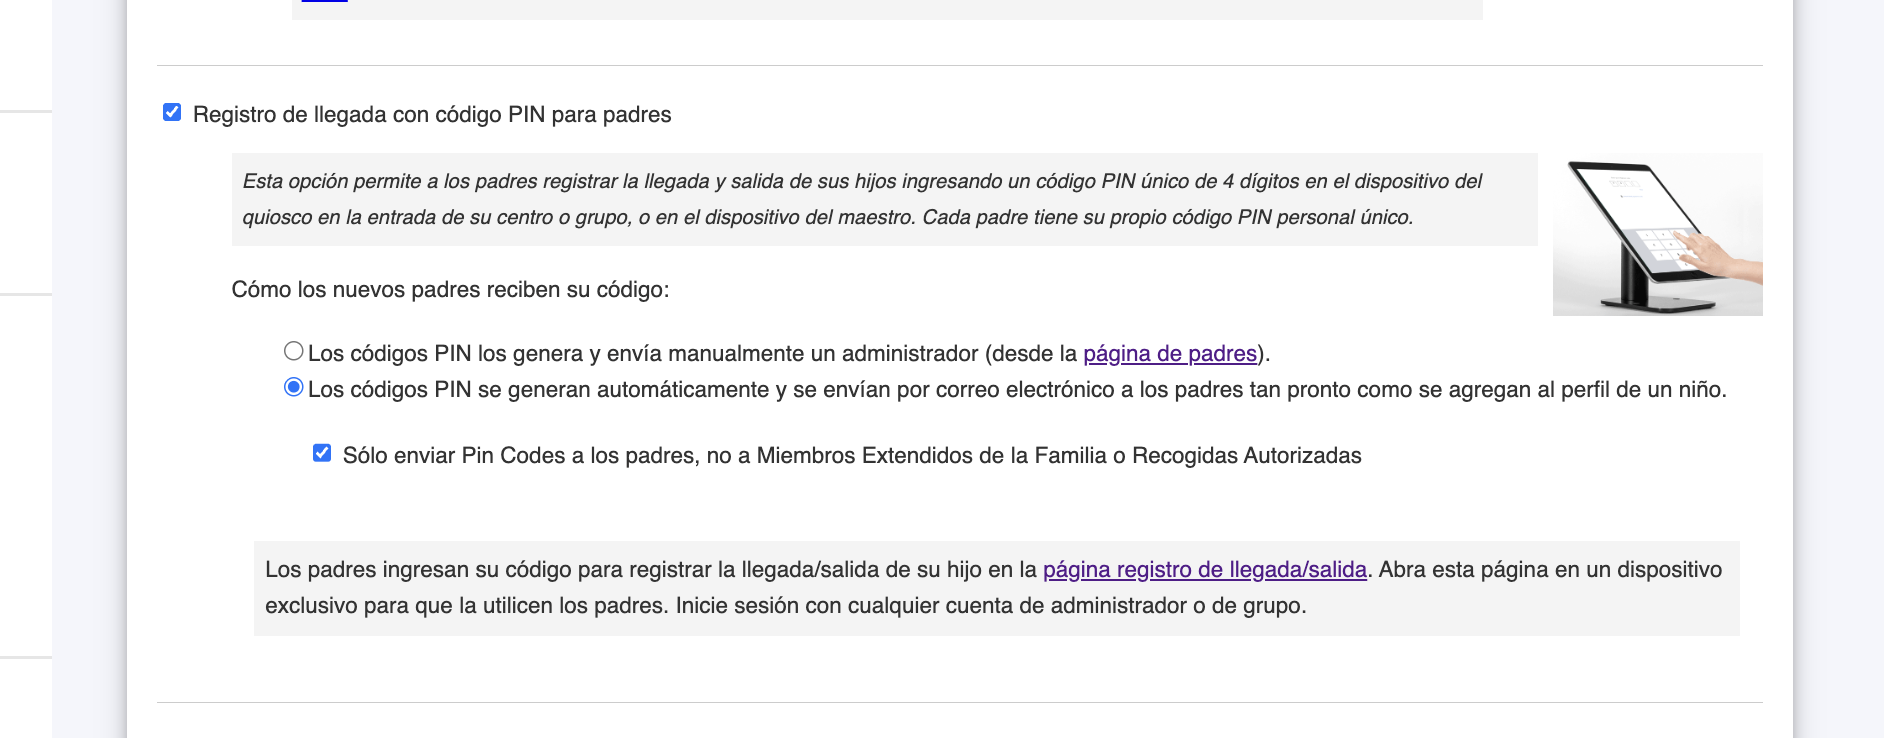Open 'página registro de llegada/salida' link
The image size is (1884, 738).
1205,570
